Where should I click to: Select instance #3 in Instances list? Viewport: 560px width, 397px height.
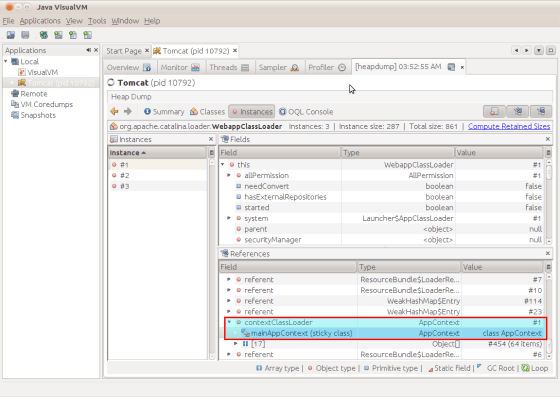(157, 186)
